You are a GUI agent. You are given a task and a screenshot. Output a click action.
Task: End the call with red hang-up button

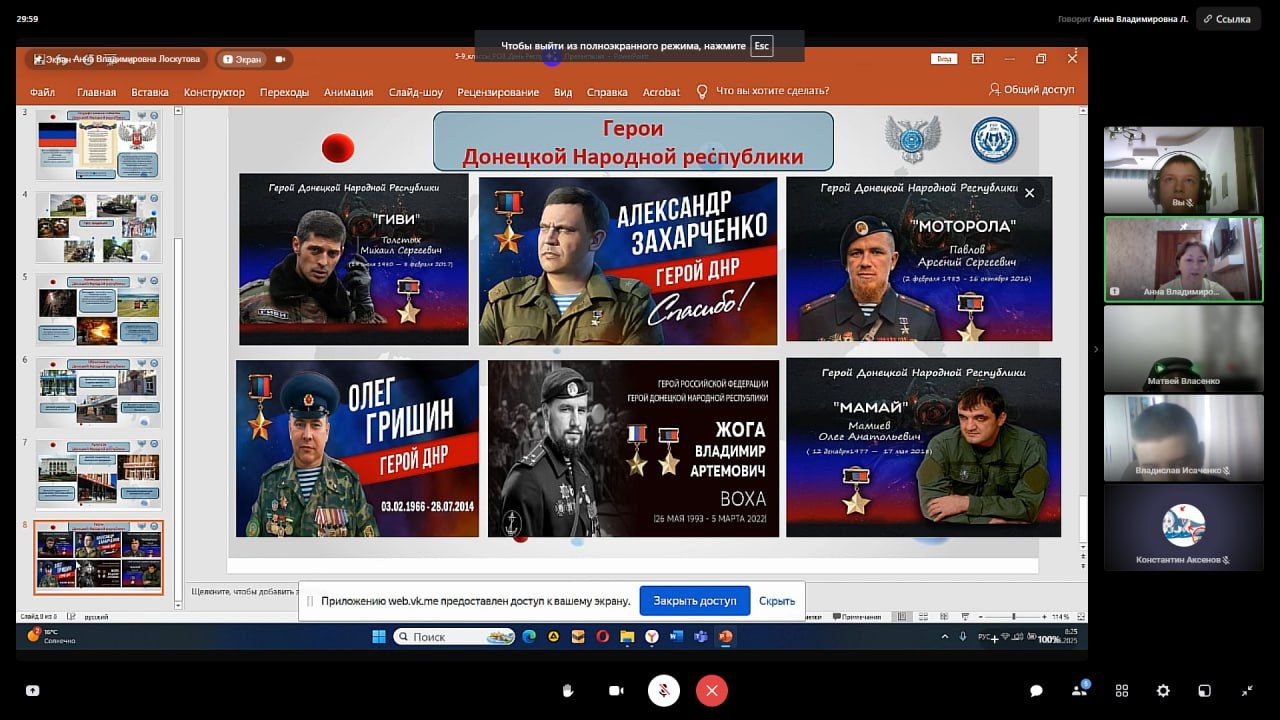pyautogui.click(x=711, y=690)
